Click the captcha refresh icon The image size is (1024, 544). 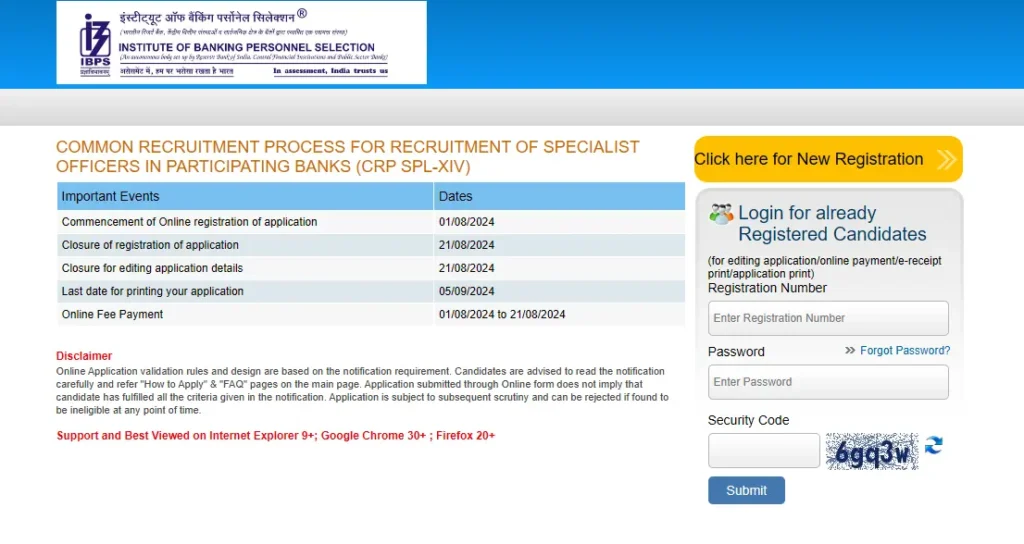[x=934, y=445]
